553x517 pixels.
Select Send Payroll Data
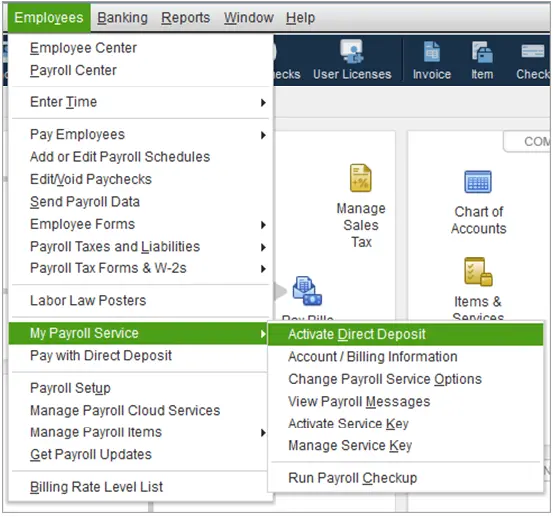(140, 202)
